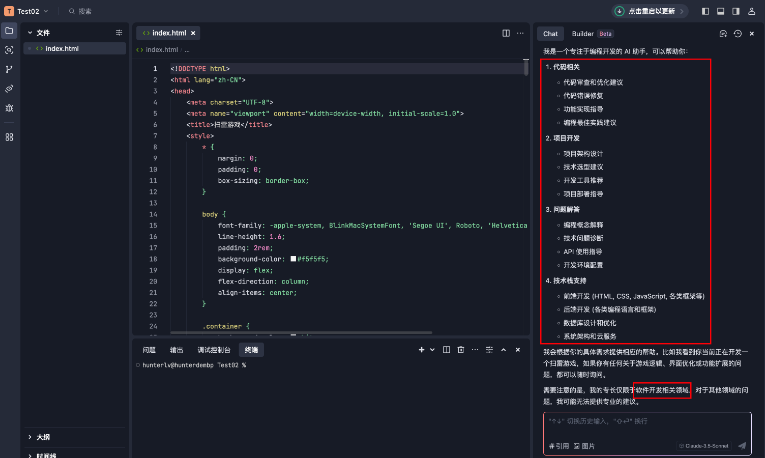Open the Test02 project dropdown
The width and height of the screenshot is (765, 458).
coord(28,11)
